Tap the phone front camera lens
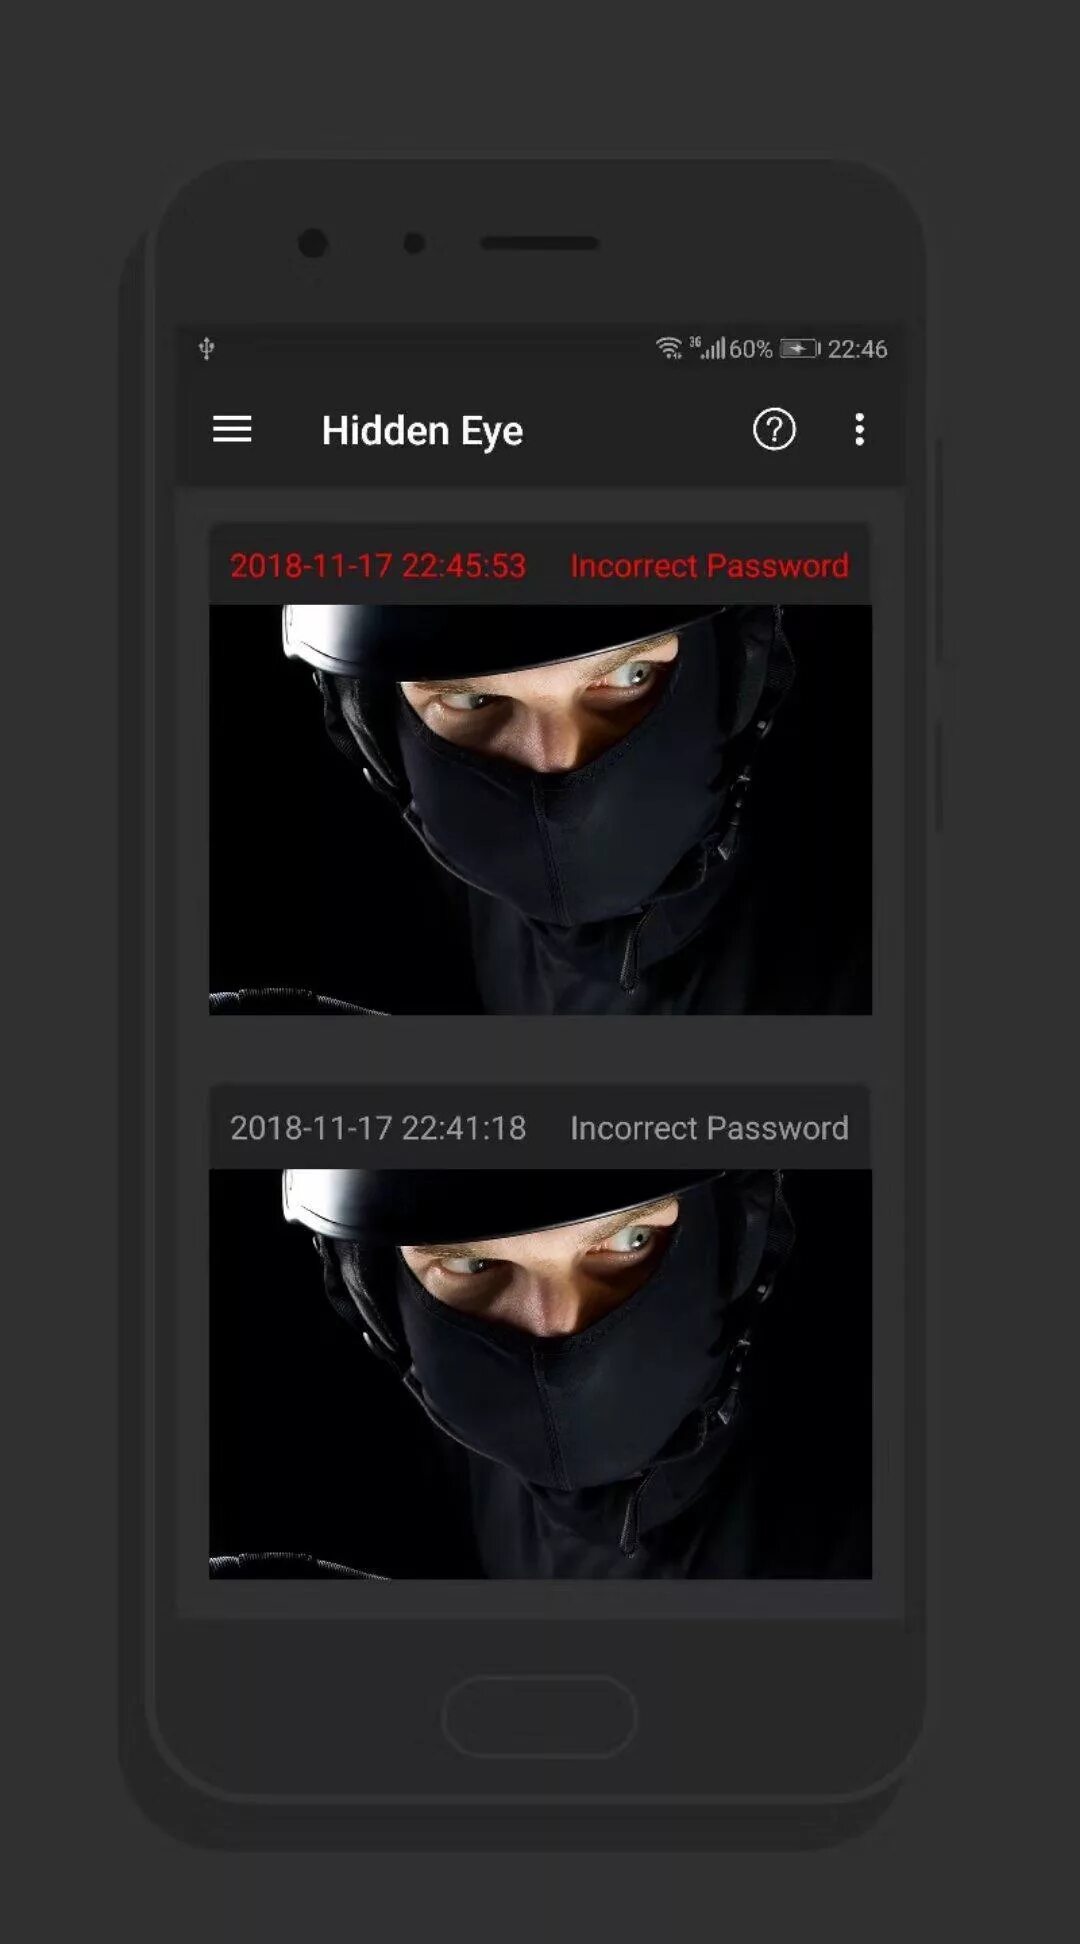Image resolution: width=1080 pixels, height=1944 pixels. 313,243
